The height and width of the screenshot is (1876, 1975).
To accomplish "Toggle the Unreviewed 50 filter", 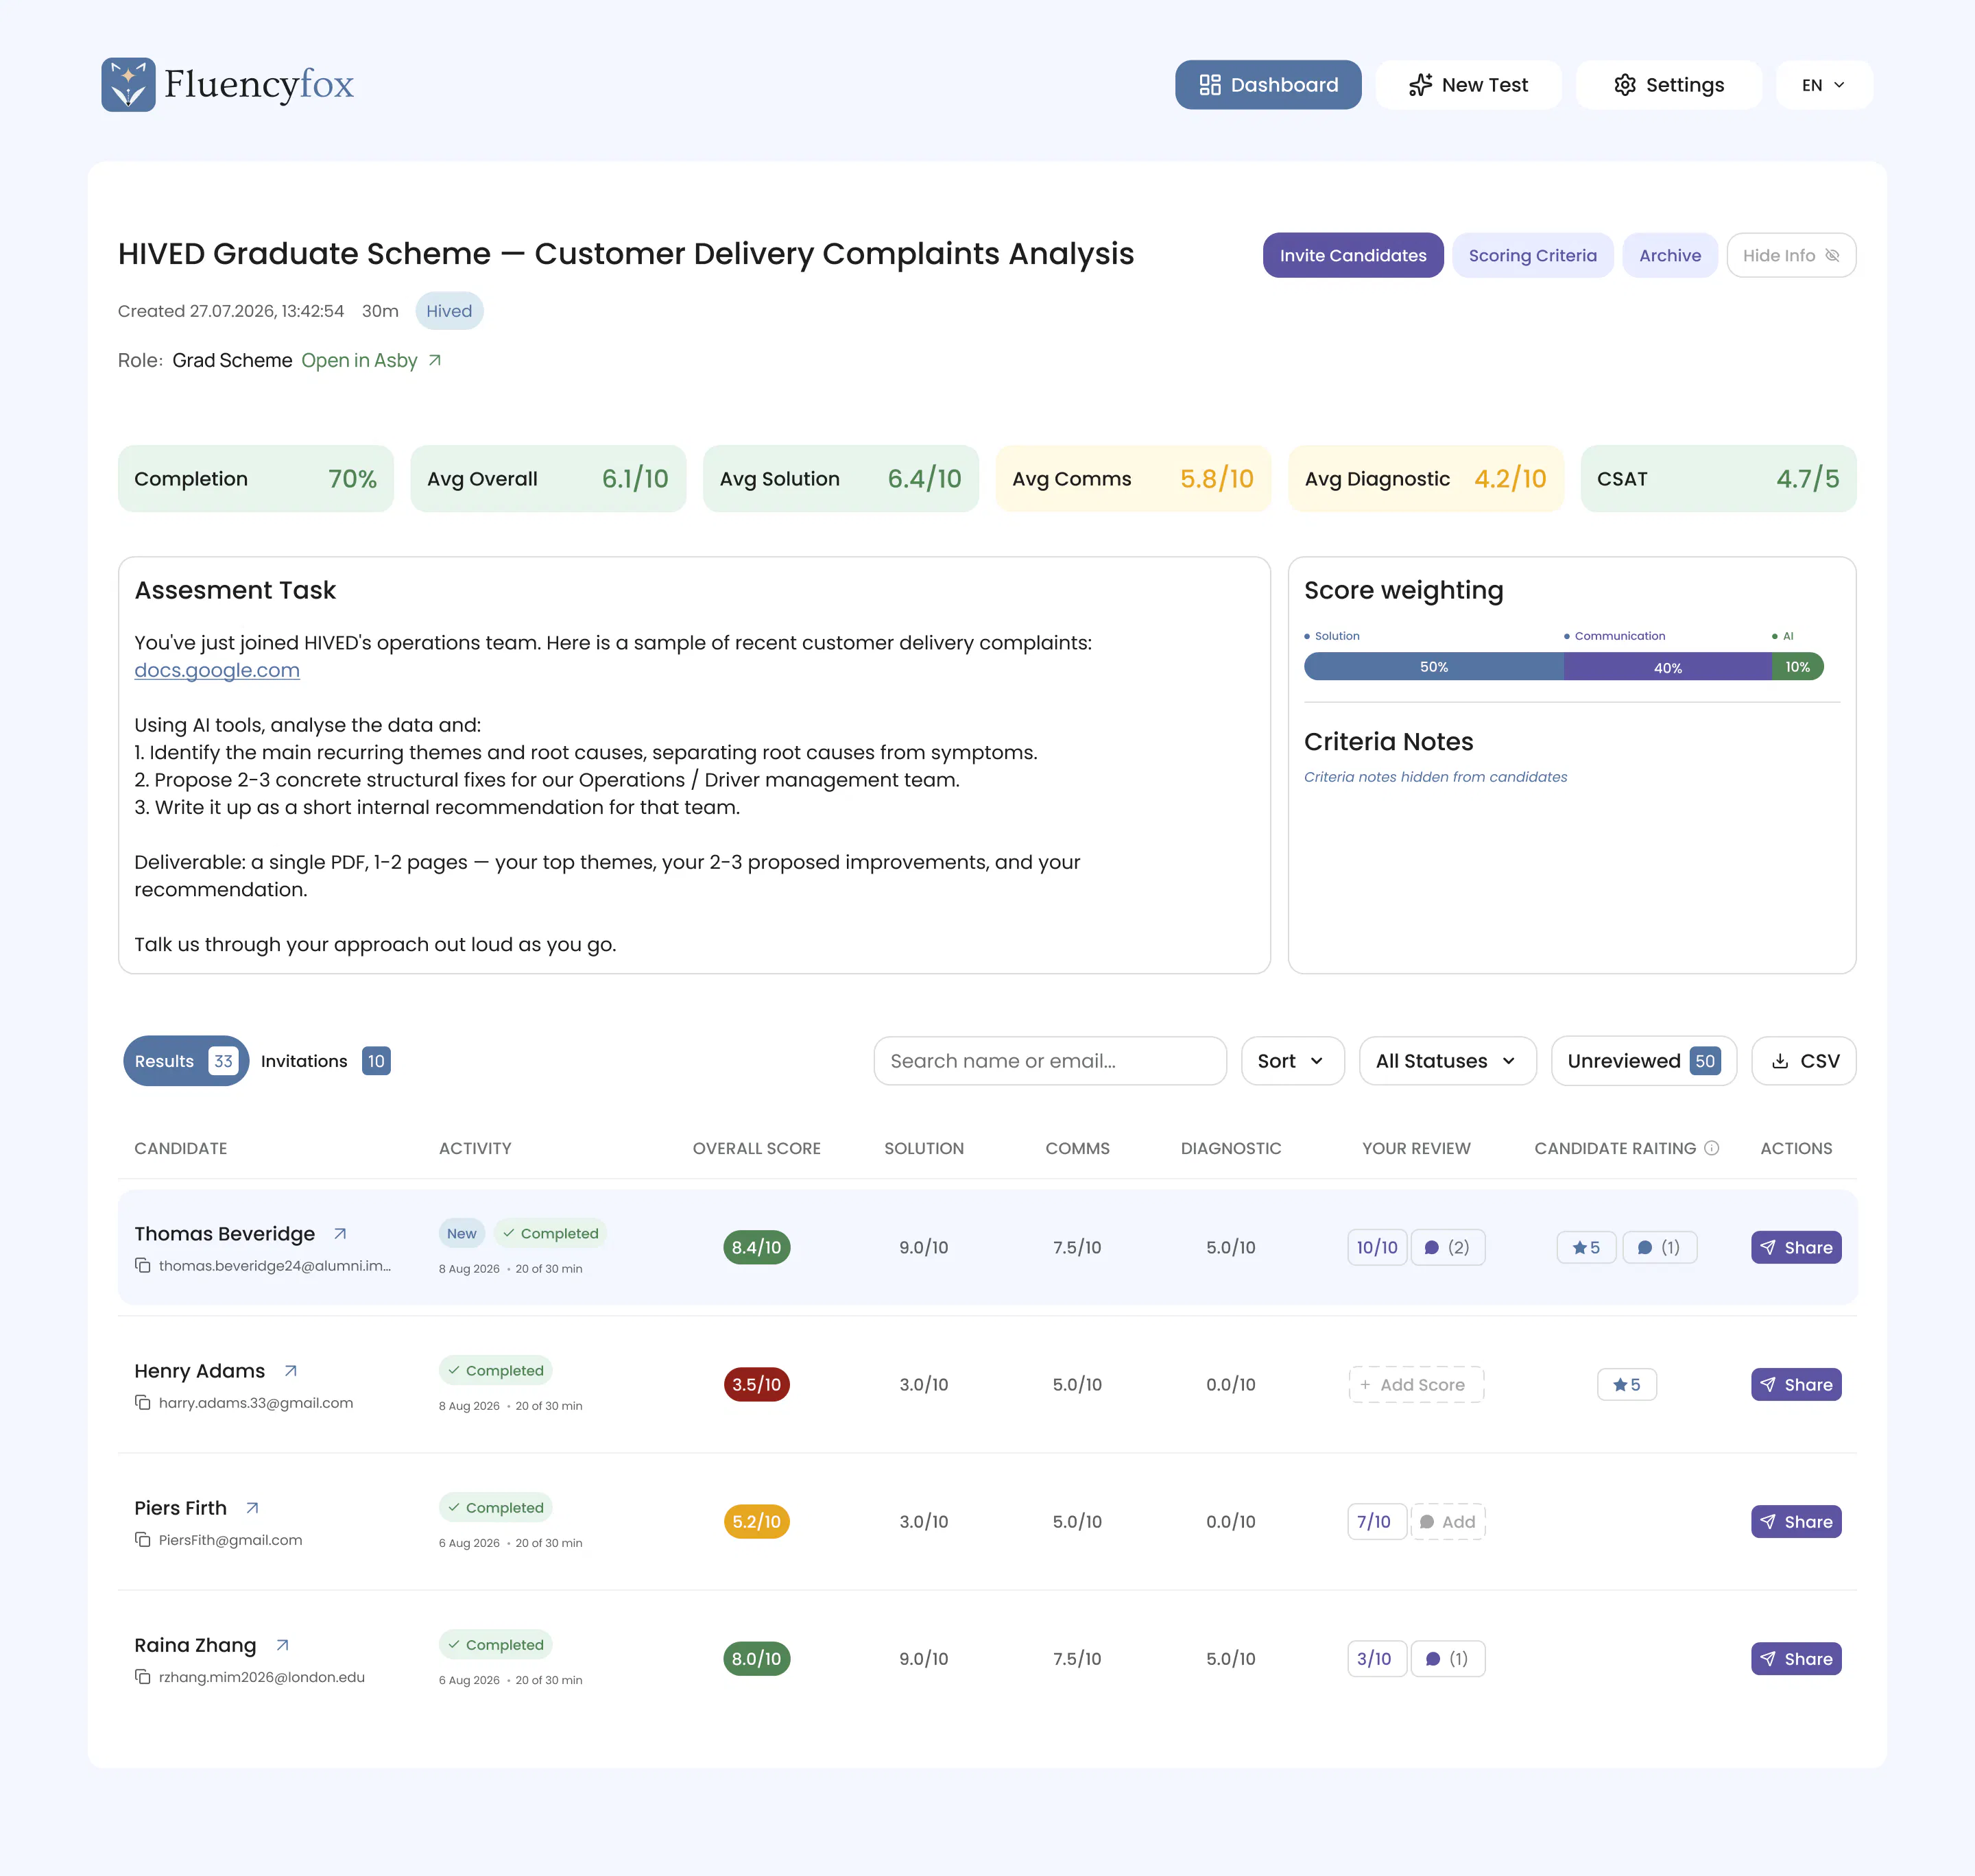I will click(1644, 1061).
